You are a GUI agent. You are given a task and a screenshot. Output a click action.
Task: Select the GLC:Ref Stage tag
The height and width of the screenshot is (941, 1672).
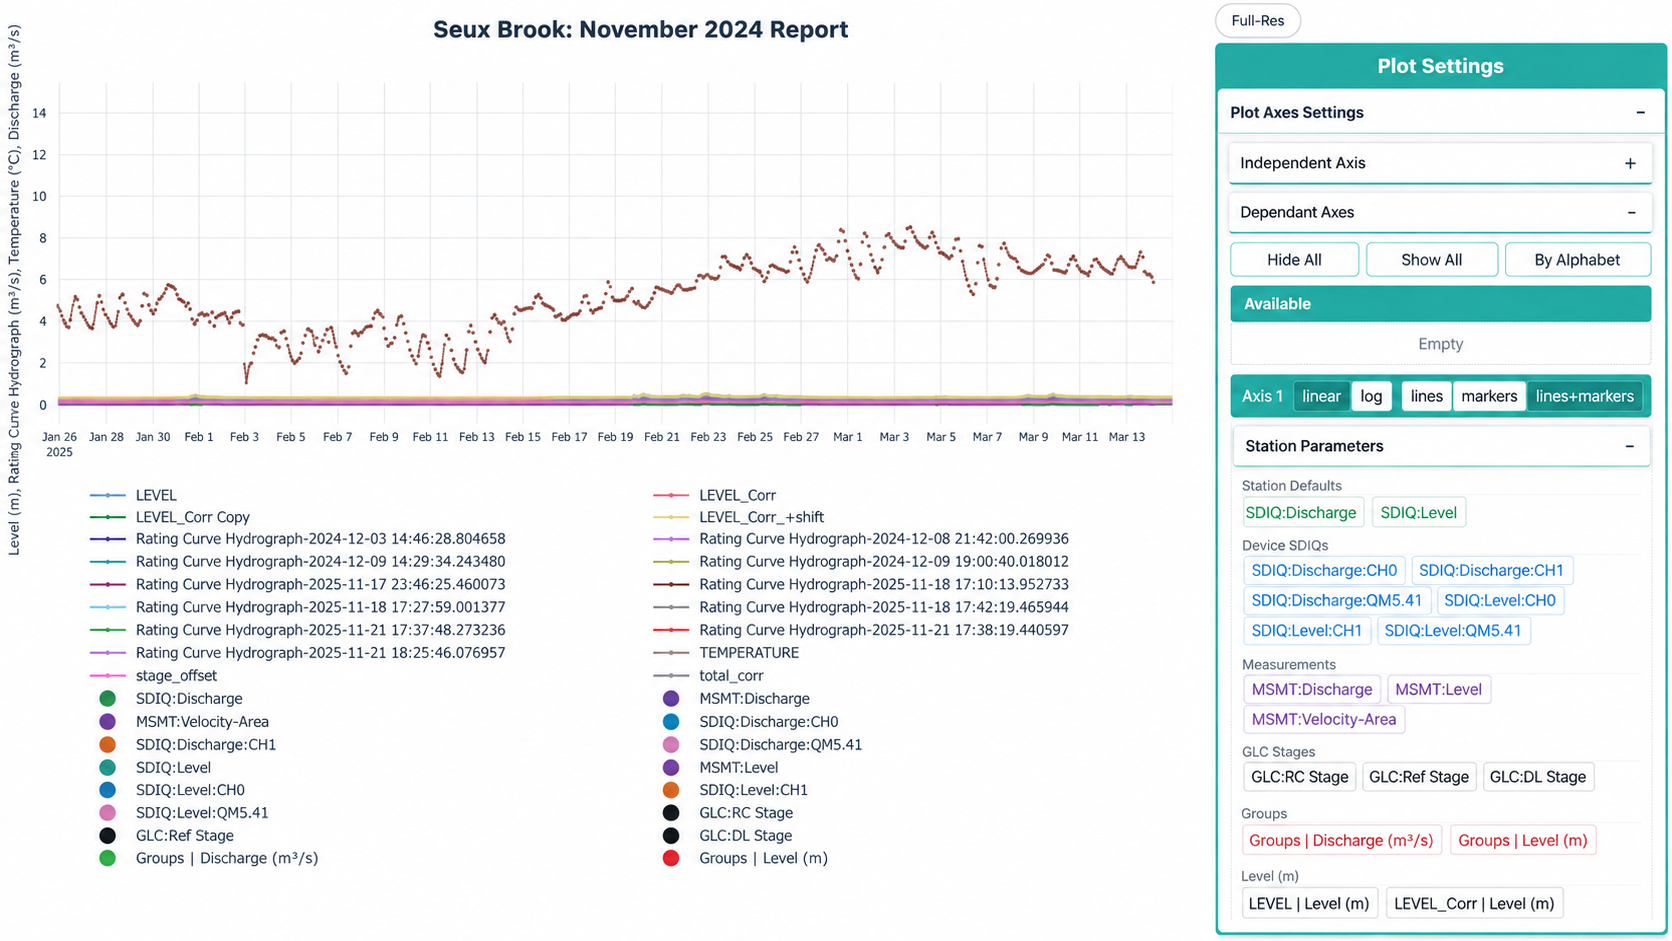[1418, 777]
